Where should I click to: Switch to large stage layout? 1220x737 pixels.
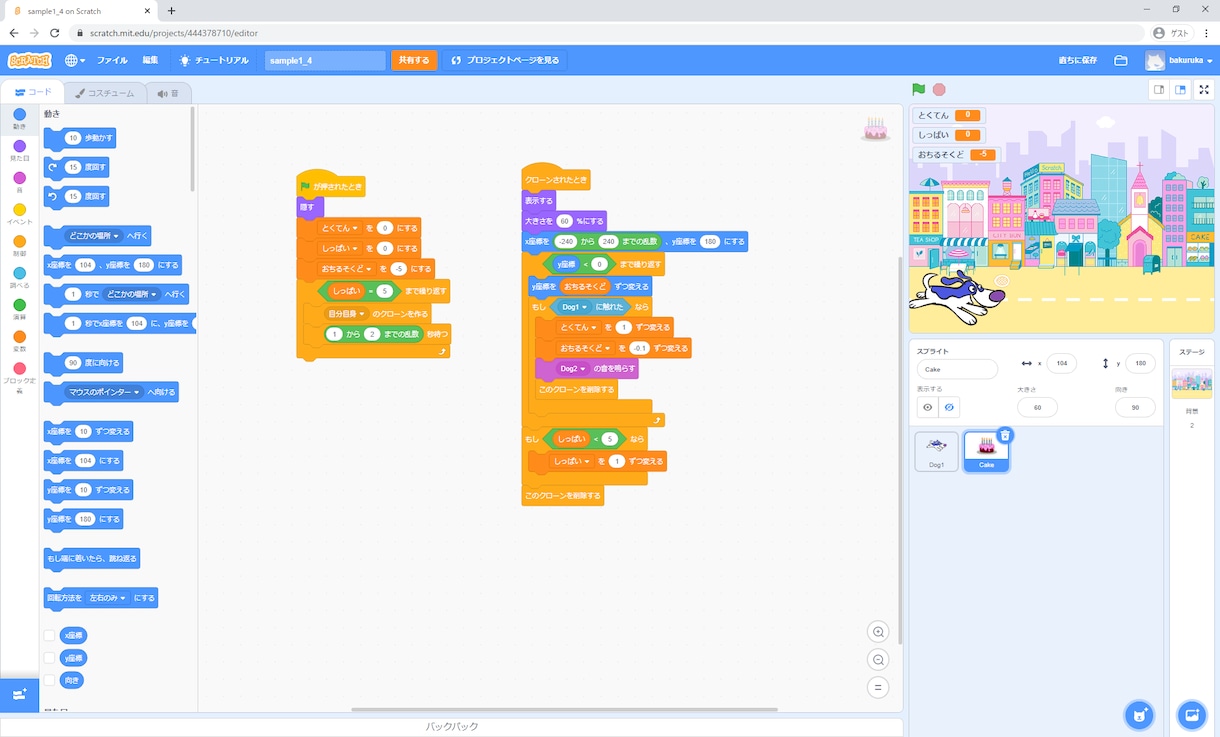click(1181, 89)
